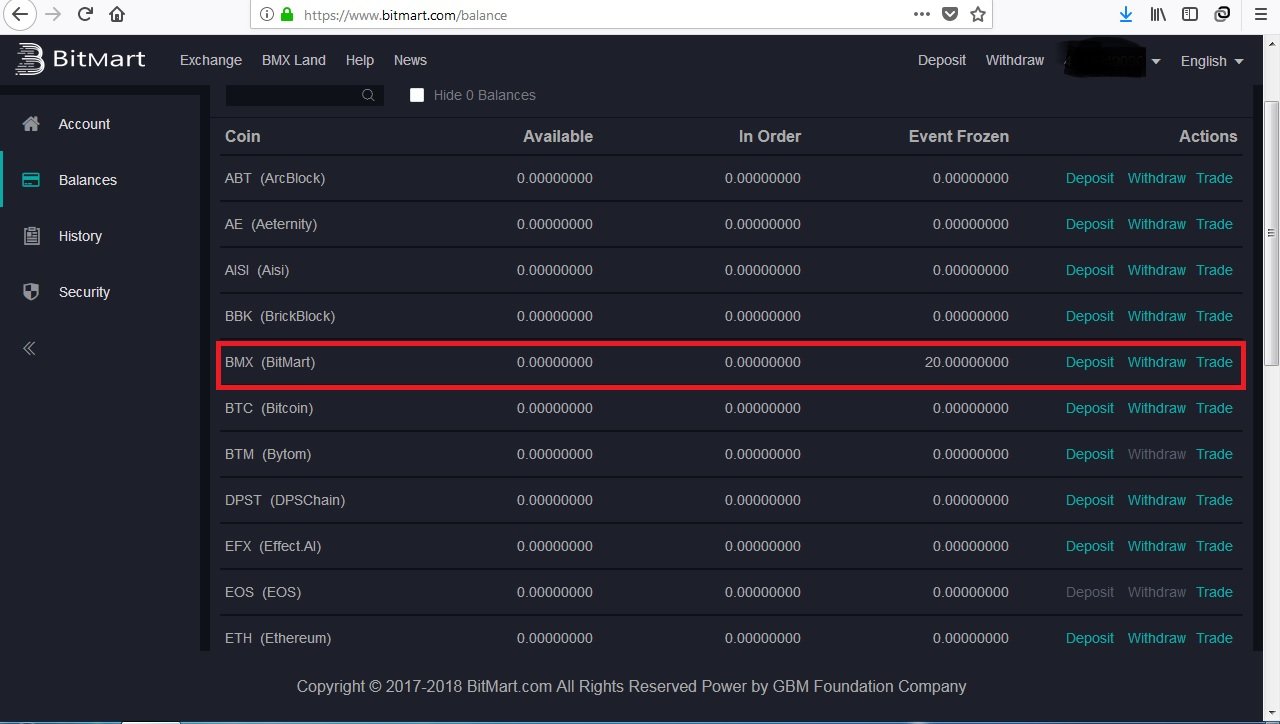1280x724 pixels.
Task: Open the English language dropdown
Action: coord(1212,61)
